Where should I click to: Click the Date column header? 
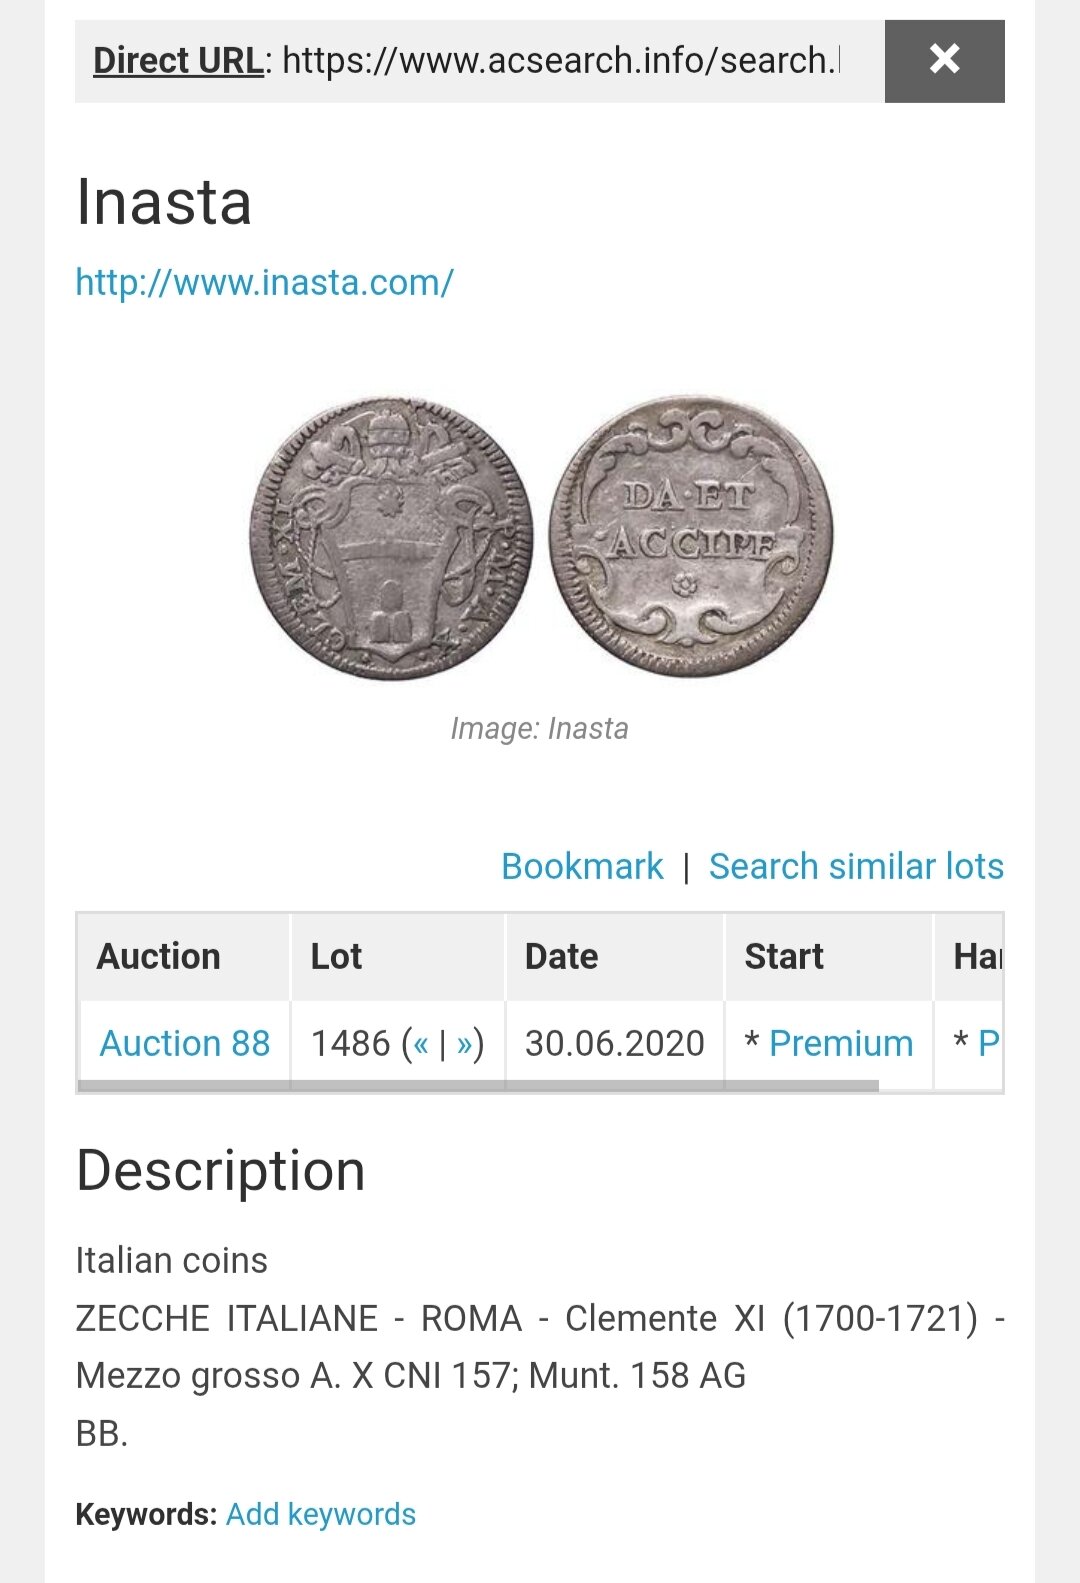561,957
